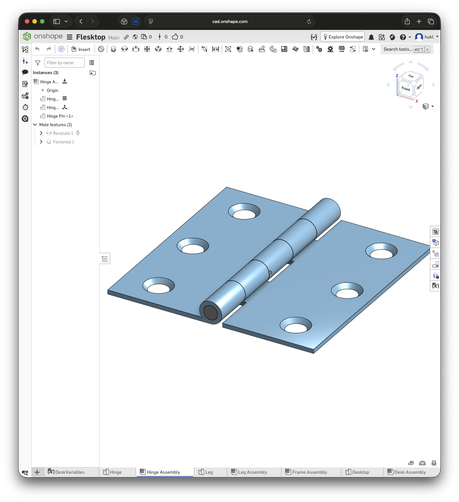Image resolution: width=459 pixels, height=502 pixels.
Task: Click the share link icon beside Main
Action: point(126,37)
